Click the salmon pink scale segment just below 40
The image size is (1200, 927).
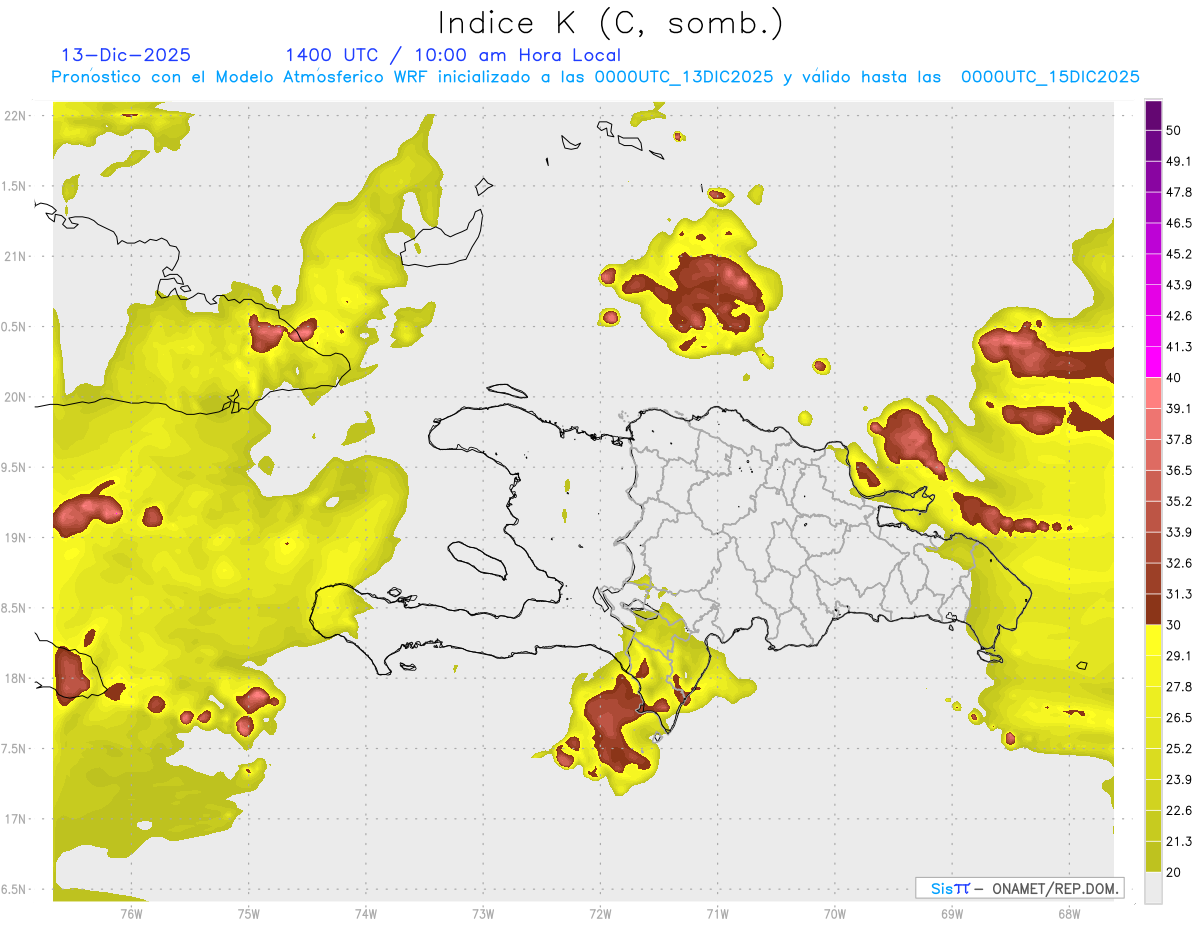1154,393
